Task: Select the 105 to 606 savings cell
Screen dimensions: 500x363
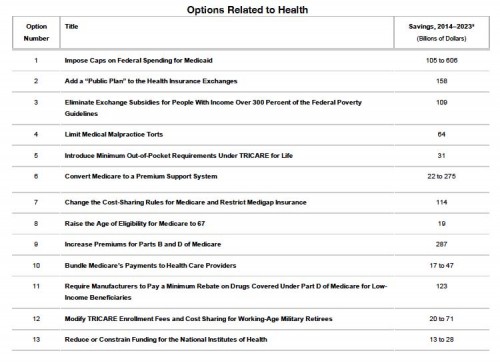Action: 441,60
